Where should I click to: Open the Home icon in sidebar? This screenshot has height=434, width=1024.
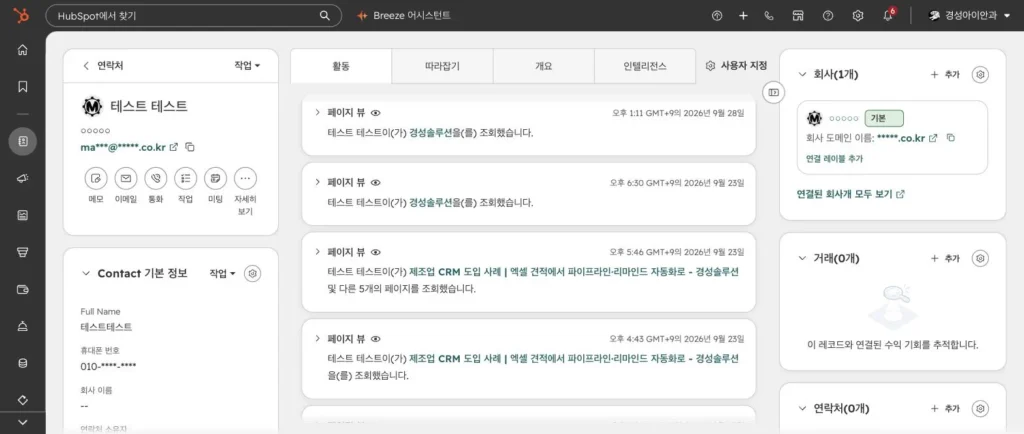click(23, 50)
